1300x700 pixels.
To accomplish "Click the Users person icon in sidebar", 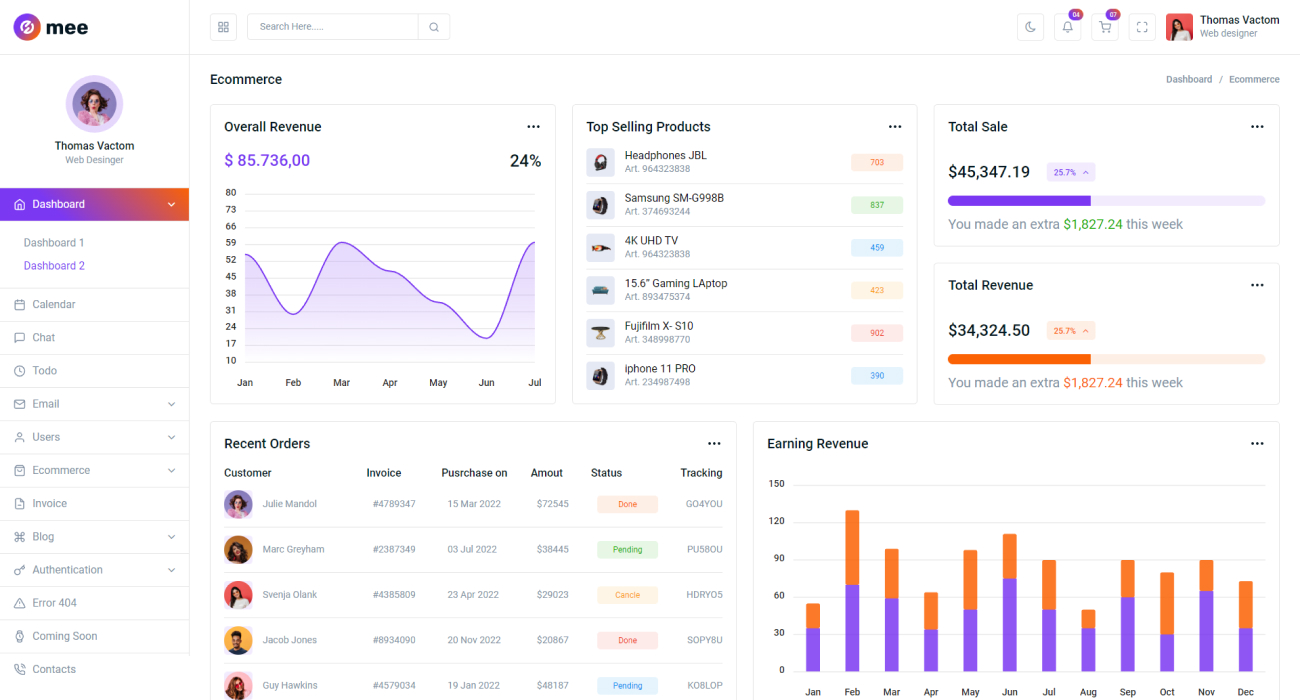I will 19,437.
